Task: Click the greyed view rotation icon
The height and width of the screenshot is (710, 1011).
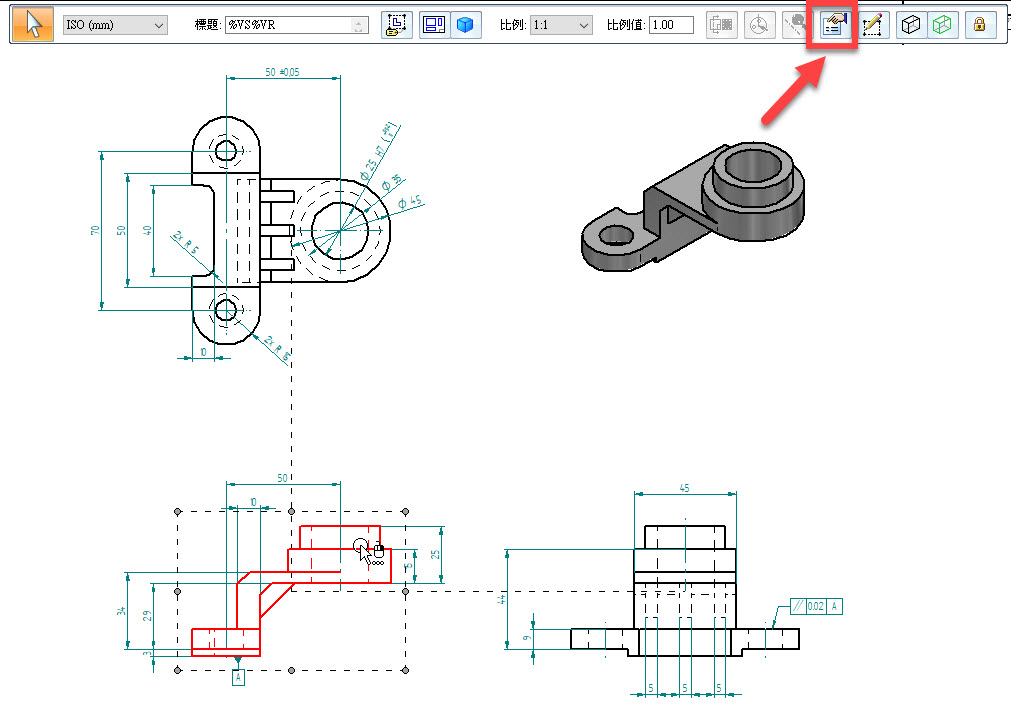Action: point(760,25)
